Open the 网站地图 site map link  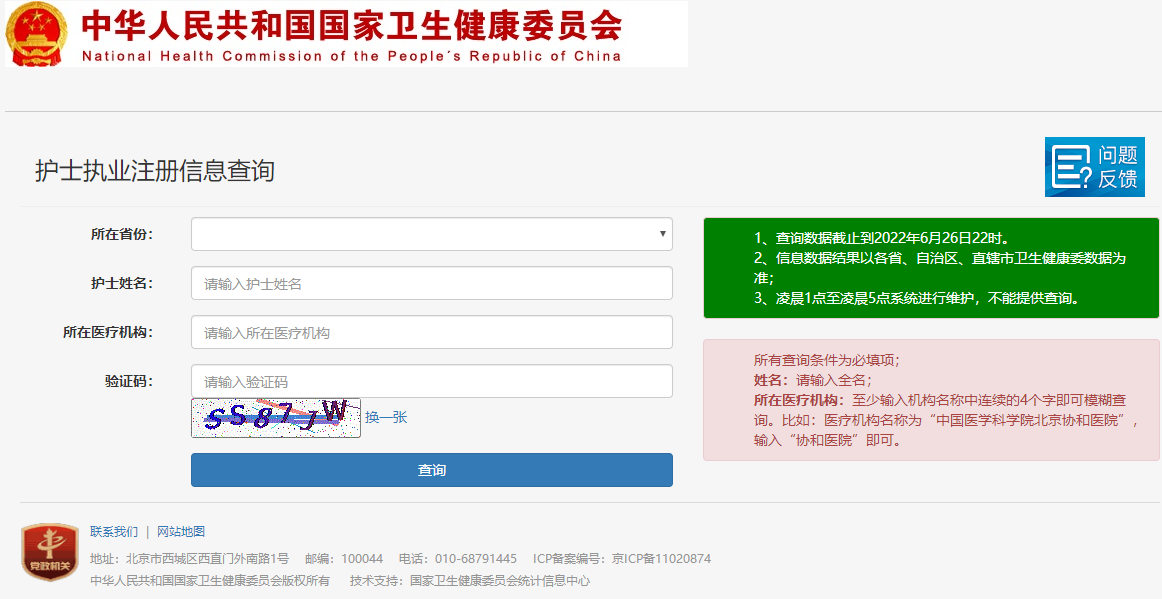(x=181, y=531)
